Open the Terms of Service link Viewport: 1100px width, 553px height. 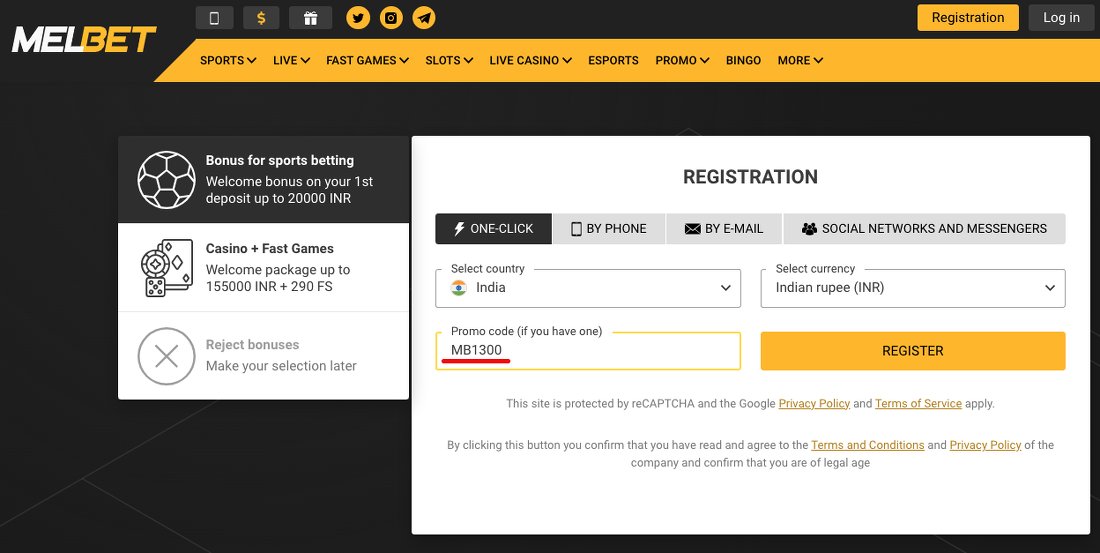pyautogui.click(x=918, y=404)
